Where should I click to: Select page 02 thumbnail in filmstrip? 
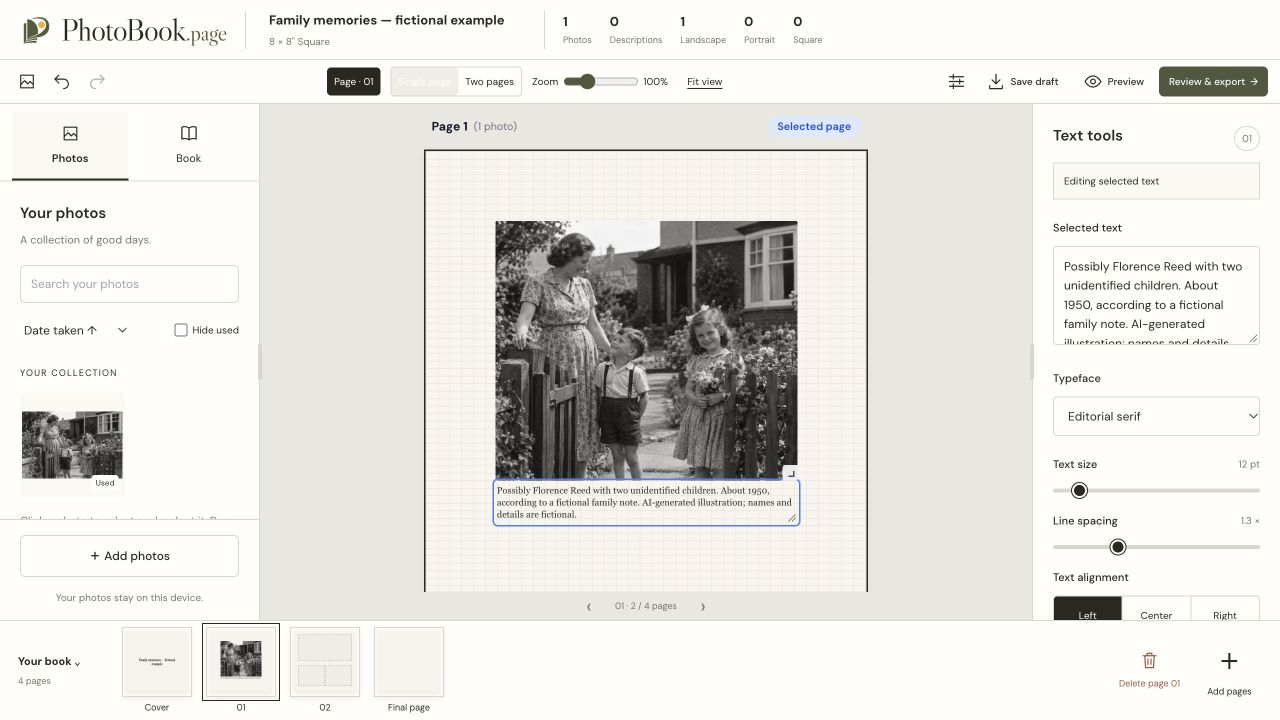(325, 662)
